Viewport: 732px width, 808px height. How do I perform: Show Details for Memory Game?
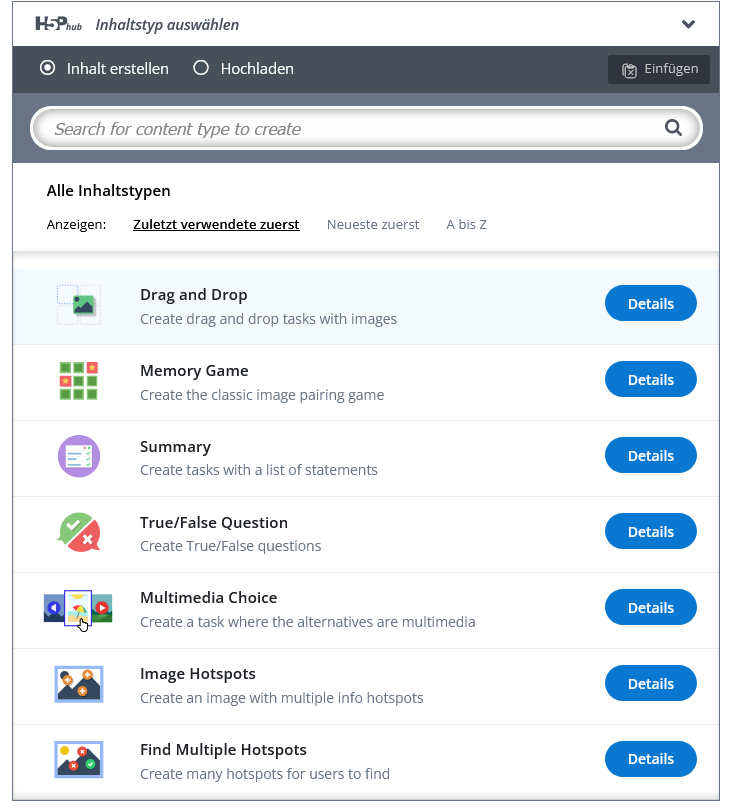pos(650,380)
